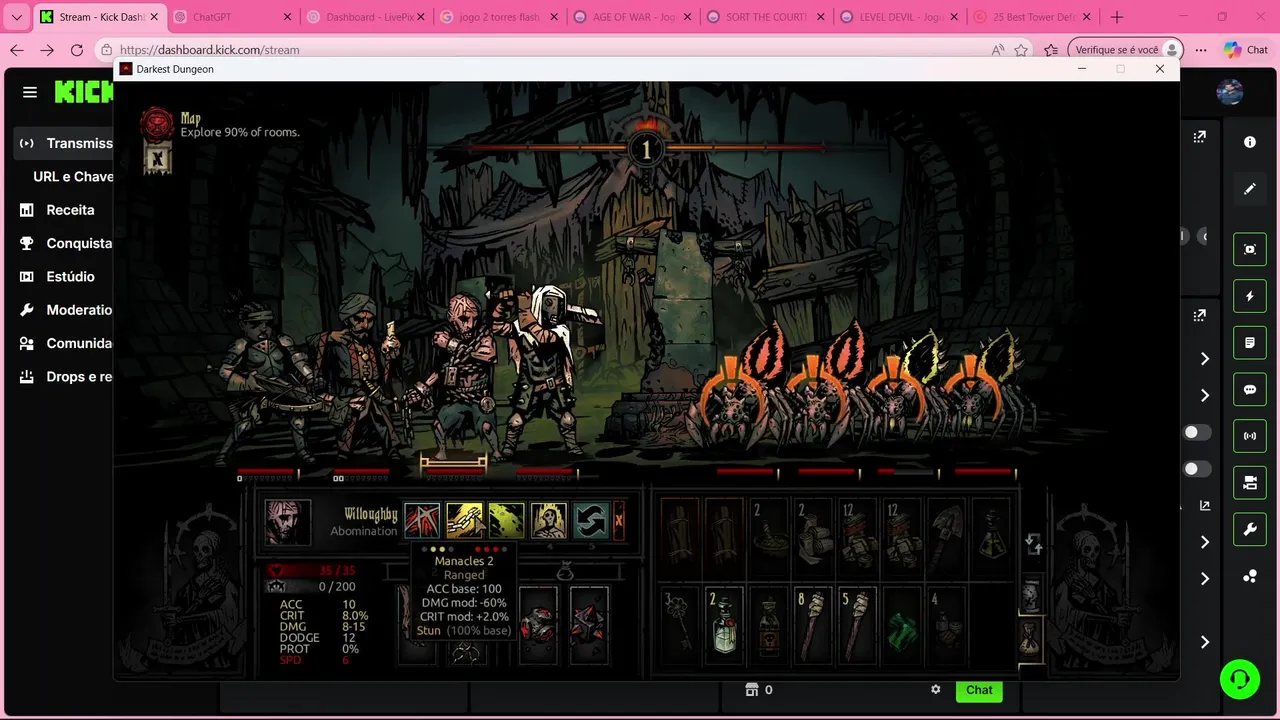Select the green Beast's Bile skill
Screen dimensions: 1280x720
tap(506, 521)
